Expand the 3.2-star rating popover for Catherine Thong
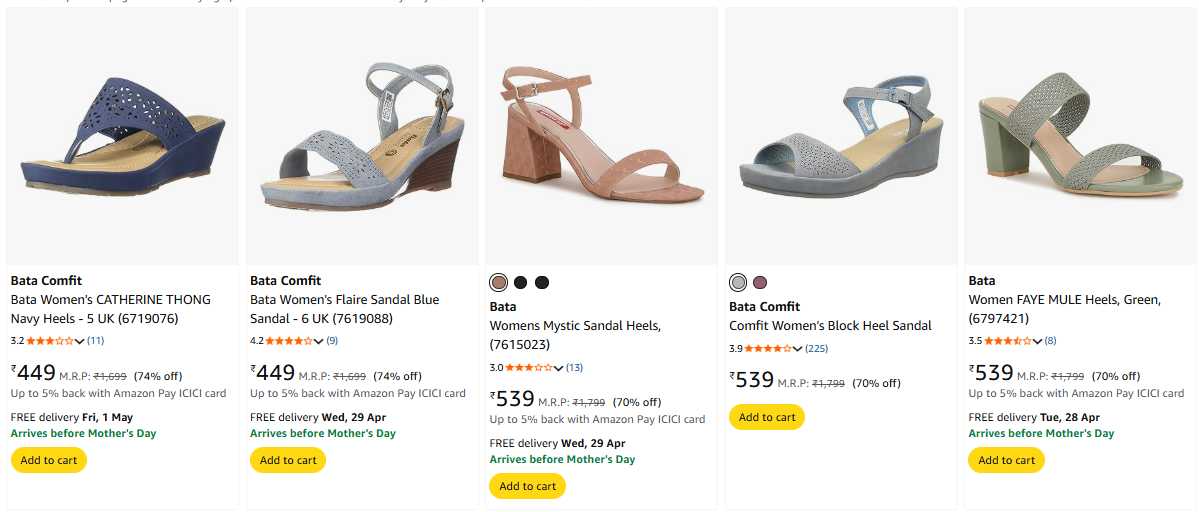 click(x=80, y=341)
